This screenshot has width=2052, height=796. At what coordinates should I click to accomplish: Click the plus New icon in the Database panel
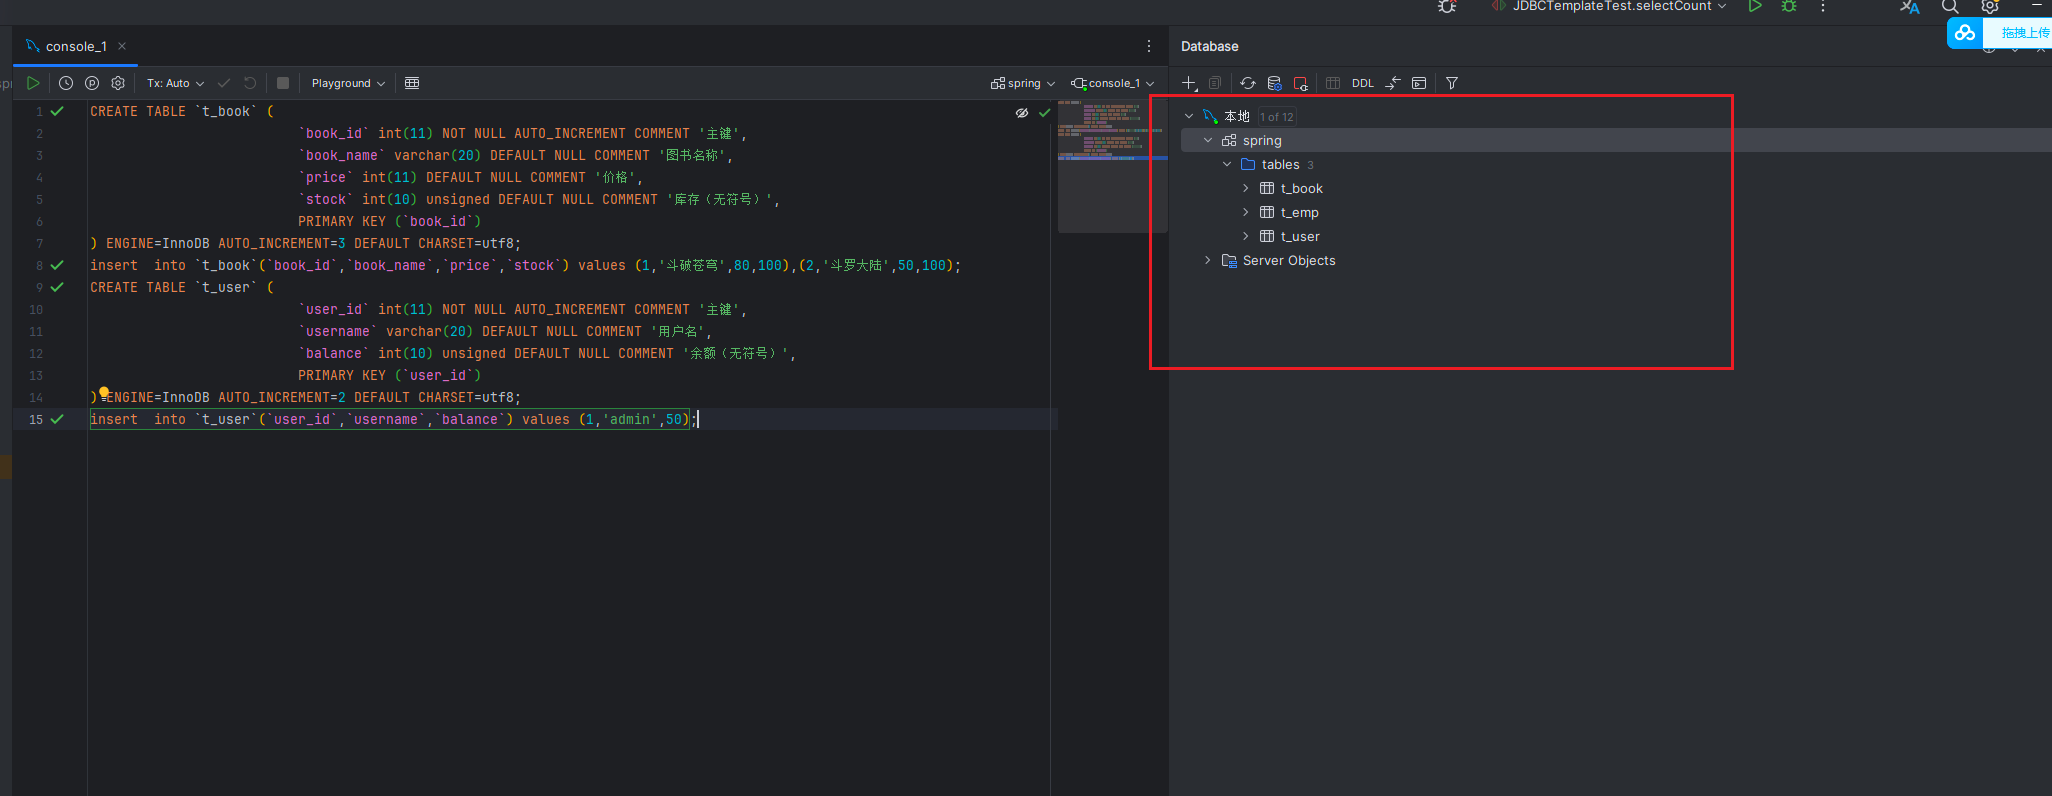click(x=1189, y=83)
